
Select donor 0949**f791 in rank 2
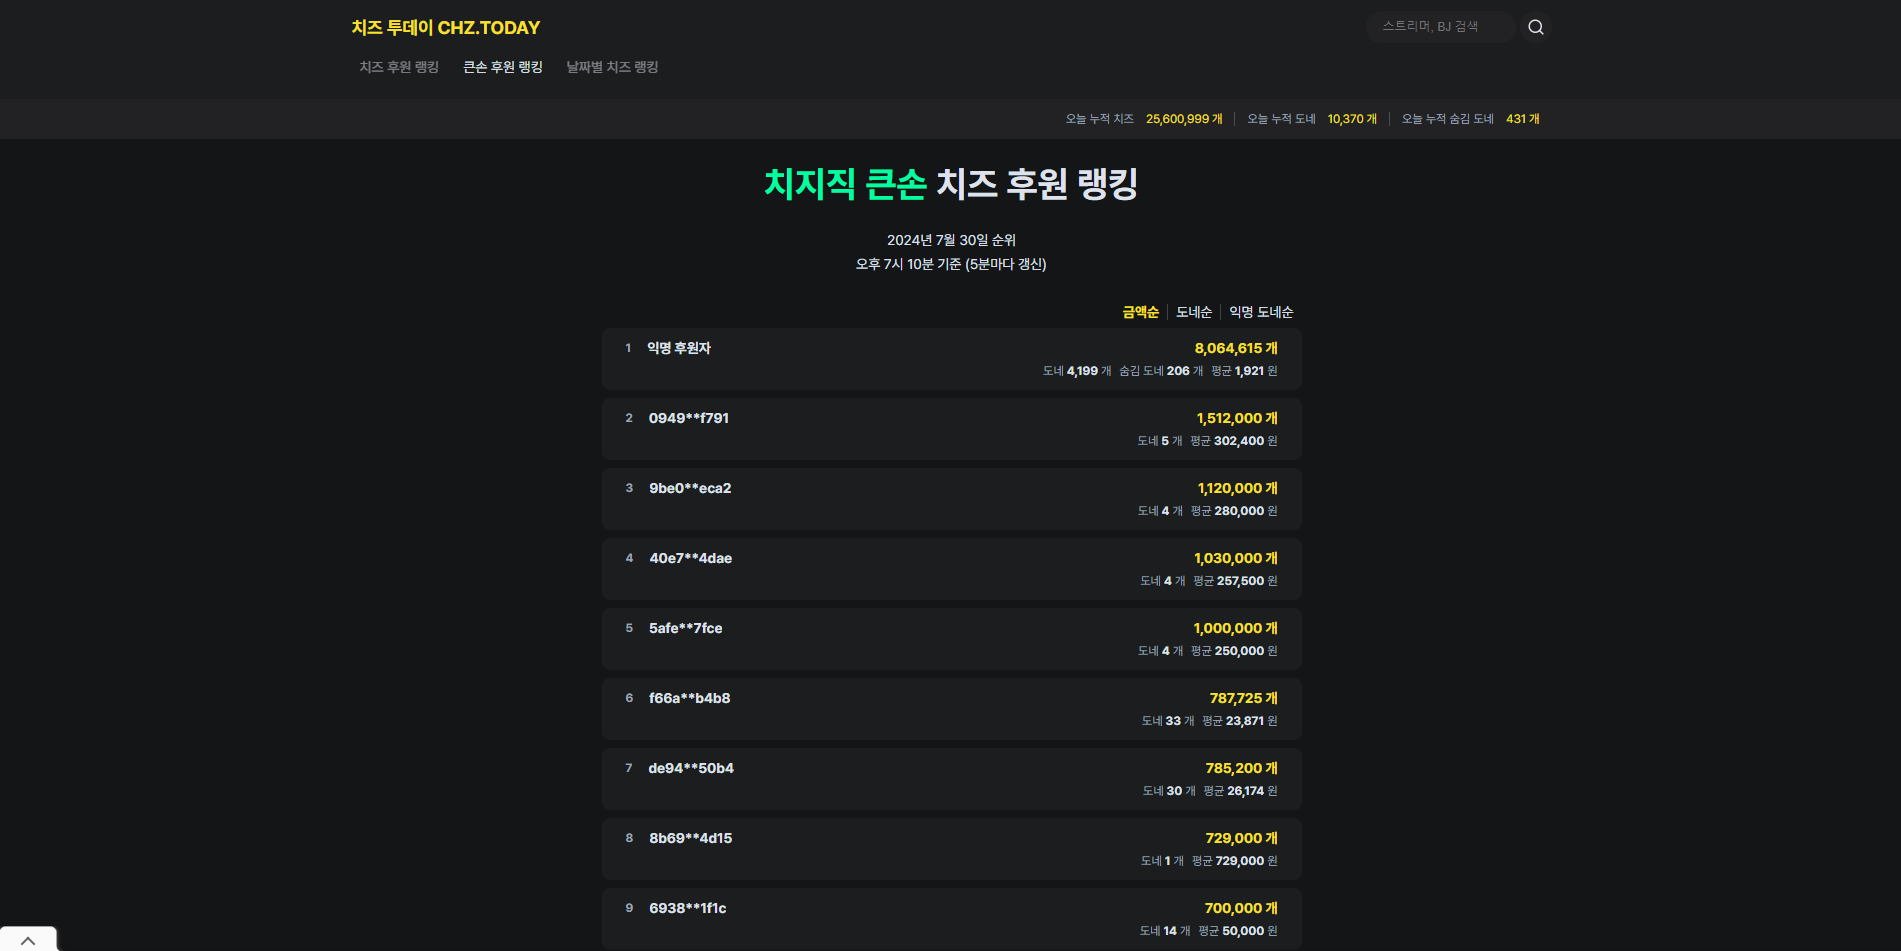click(950, 428)
